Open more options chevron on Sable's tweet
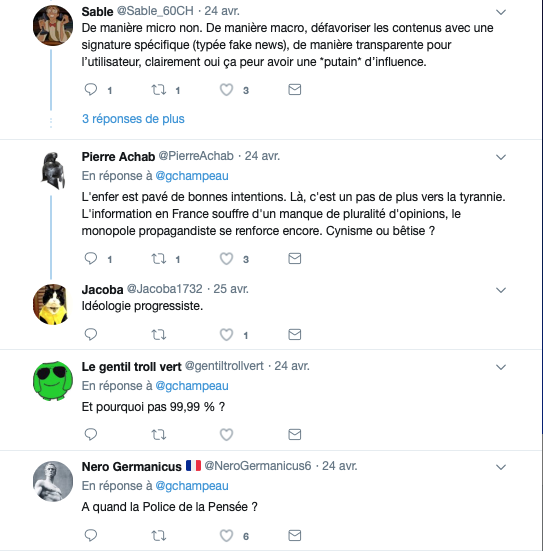Viewport: 543px width, 551px height. point(500,12)
